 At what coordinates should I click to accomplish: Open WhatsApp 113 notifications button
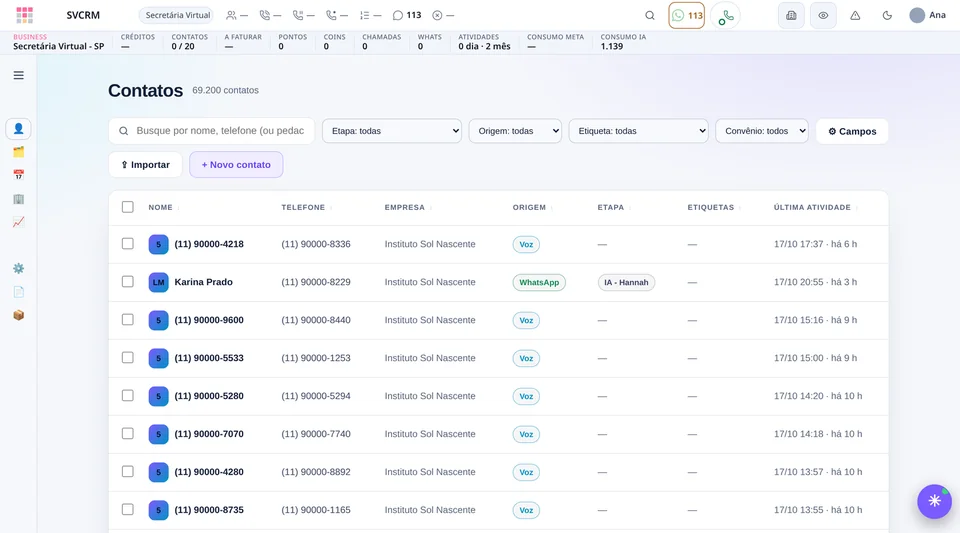[x=686, y=15]
